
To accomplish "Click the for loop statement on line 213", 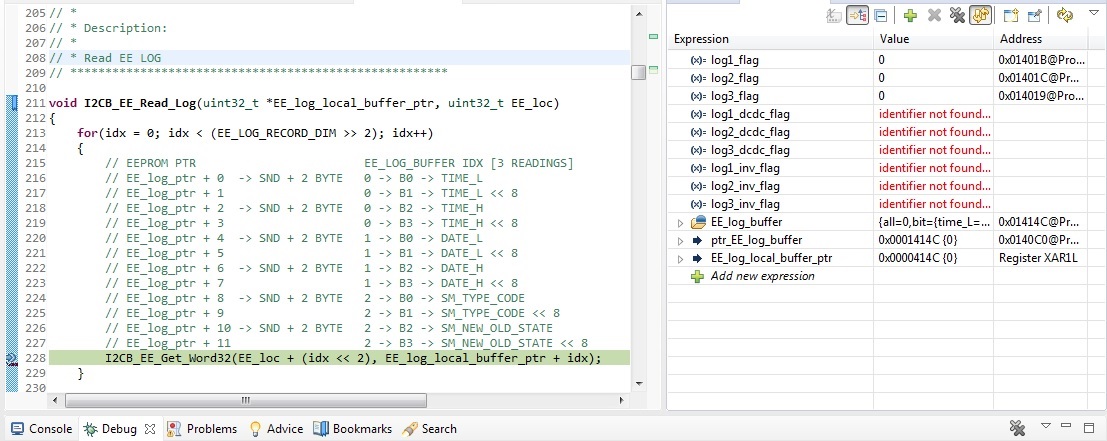I will click(255, 133).
